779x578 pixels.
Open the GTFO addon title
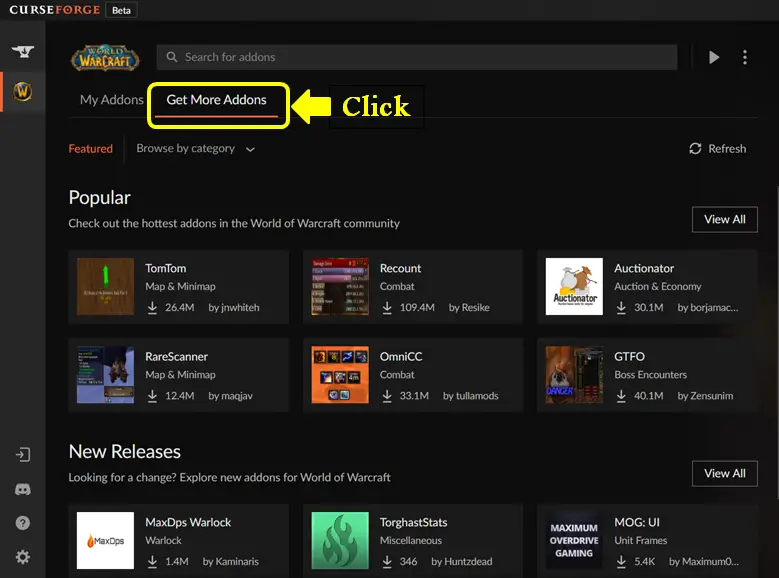[629, 357]
